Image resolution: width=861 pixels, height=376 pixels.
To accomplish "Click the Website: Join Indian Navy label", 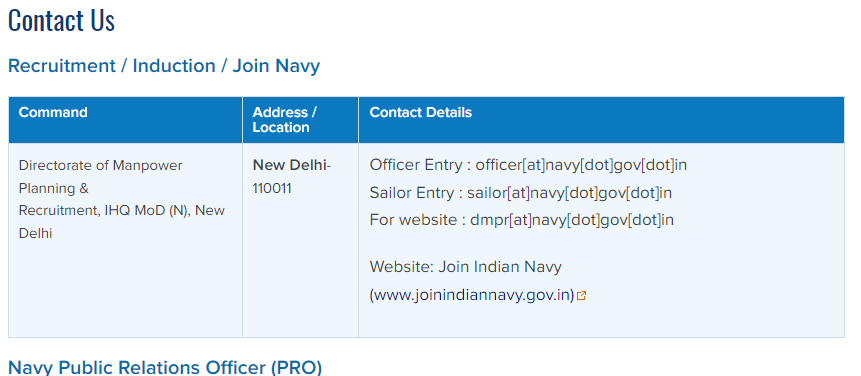I will (x=466, y=267).
